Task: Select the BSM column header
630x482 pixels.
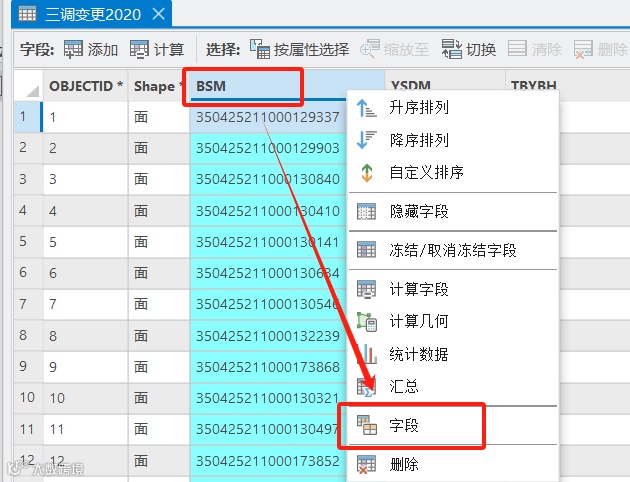Action: 287,86
